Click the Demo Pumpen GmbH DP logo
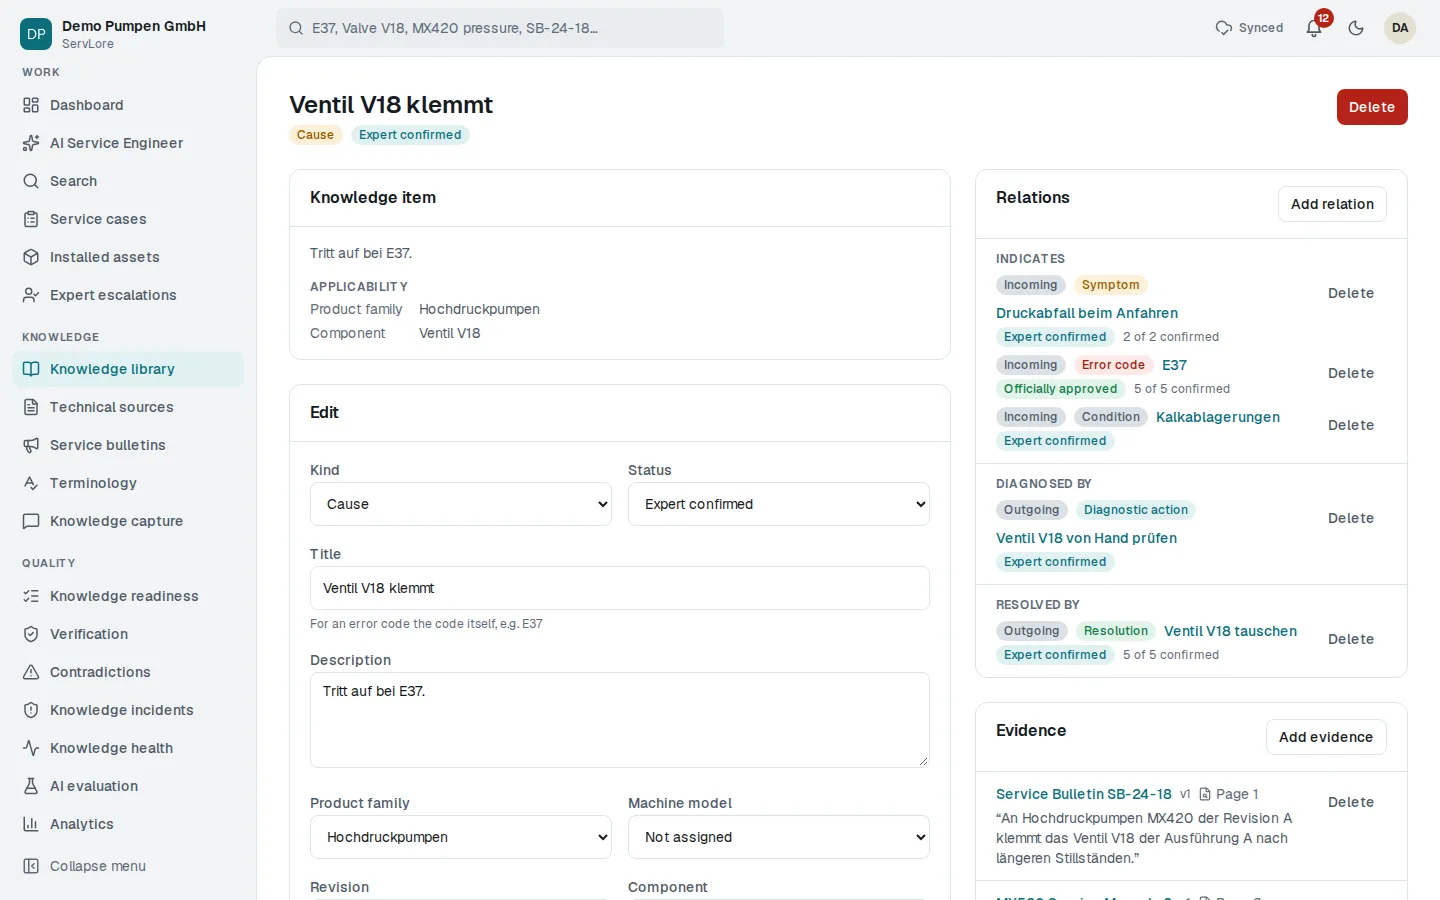The width and height of the screenshot is (1440, 900). coord(36,34)
